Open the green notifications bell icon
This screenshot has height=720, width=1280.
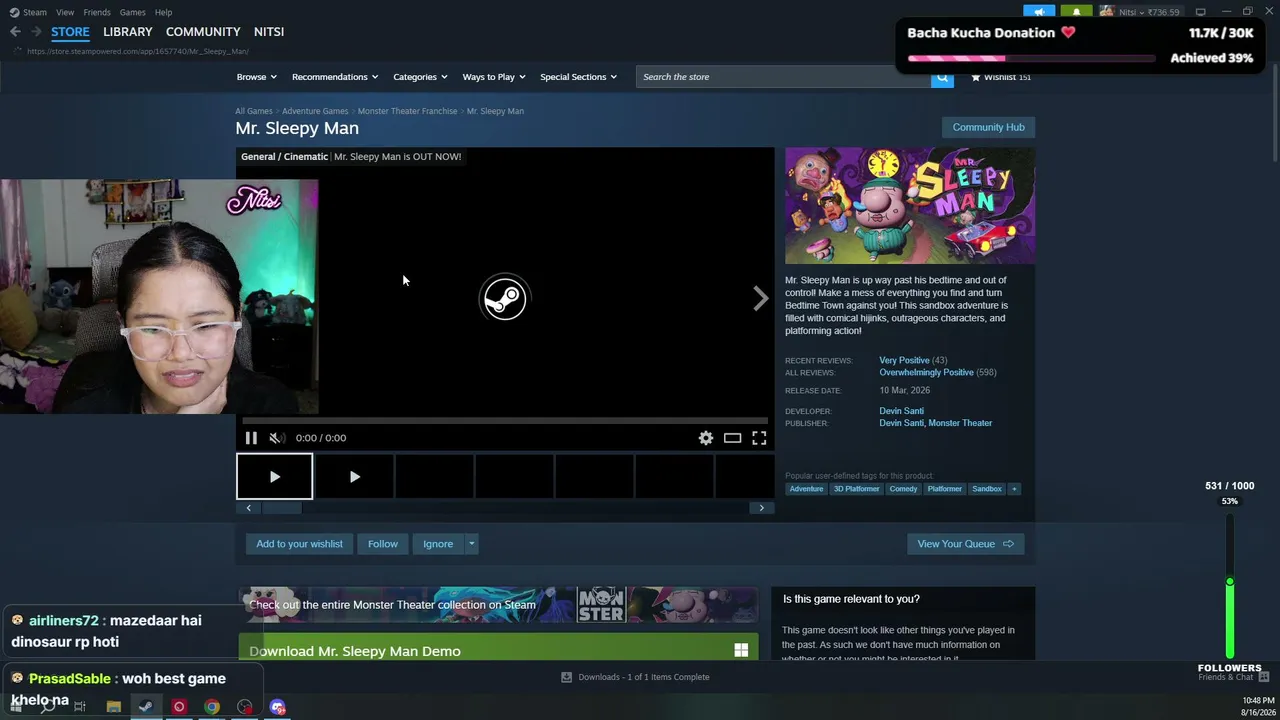(1076, 12)
